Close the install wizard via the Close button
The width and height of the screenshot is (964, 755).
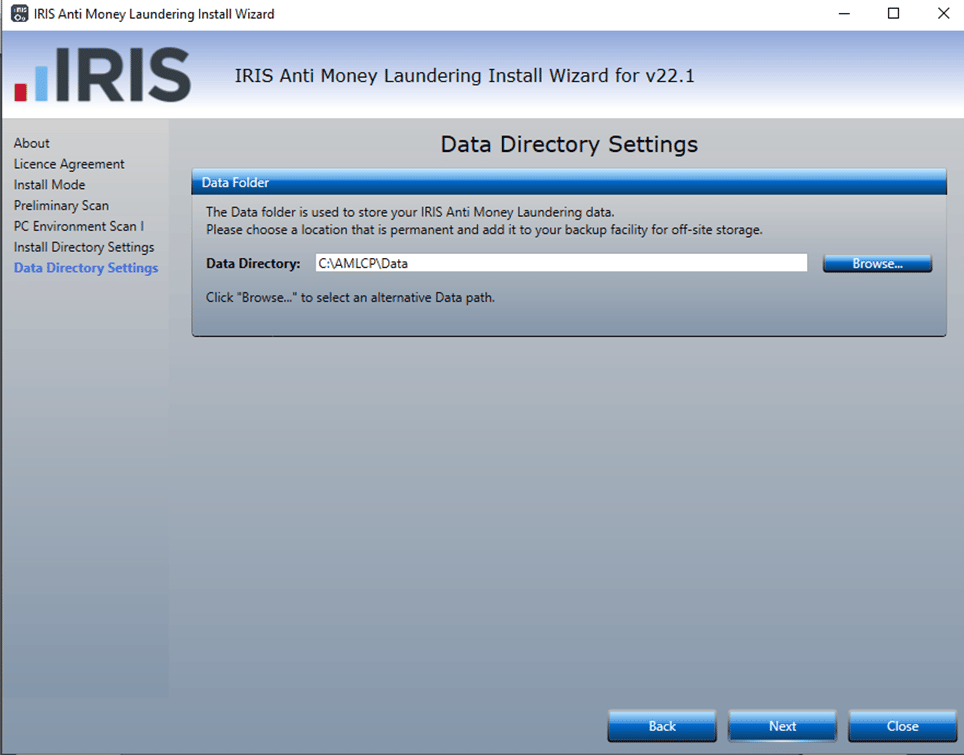tap(902, 726)
